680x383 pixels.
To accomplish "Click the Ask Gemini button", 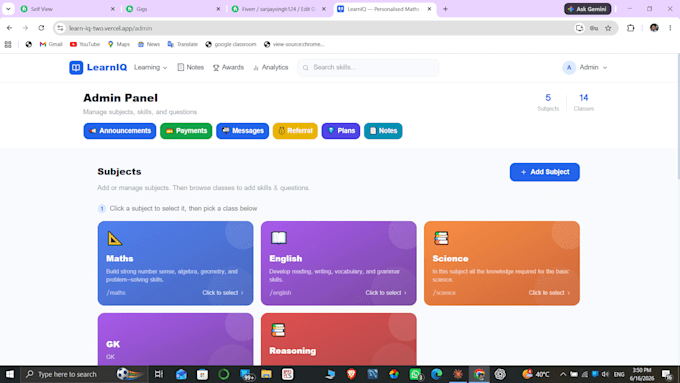I will [x=588, y=9].
